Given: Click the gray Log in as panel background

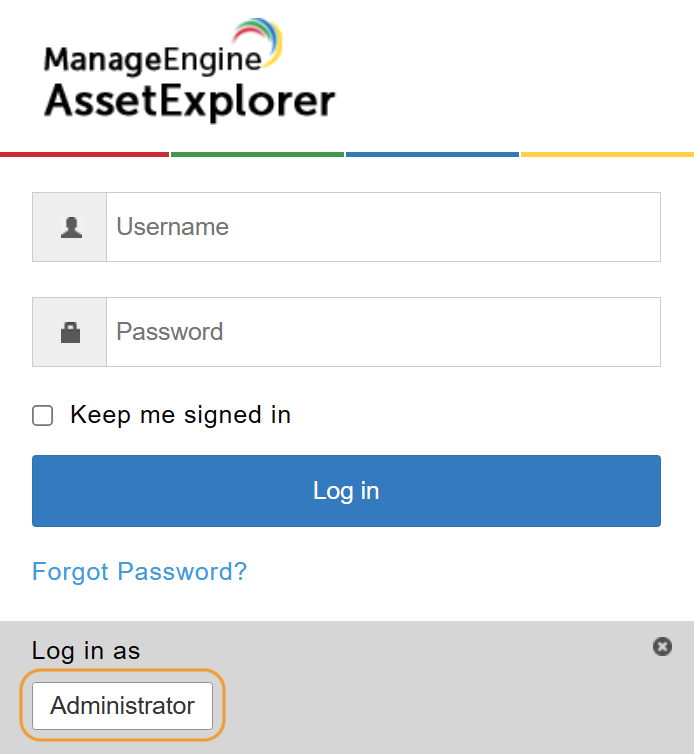Looking at the screenshot, I should (450, 700).
